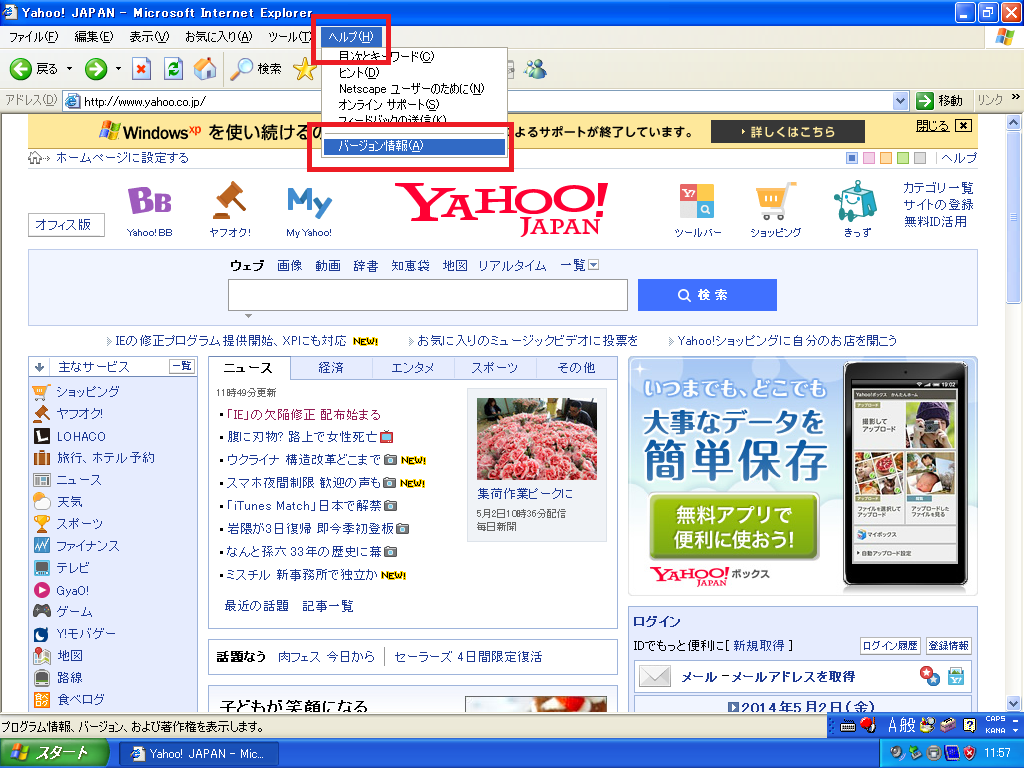Click the flower market news thumbnail

pos(536,439)
